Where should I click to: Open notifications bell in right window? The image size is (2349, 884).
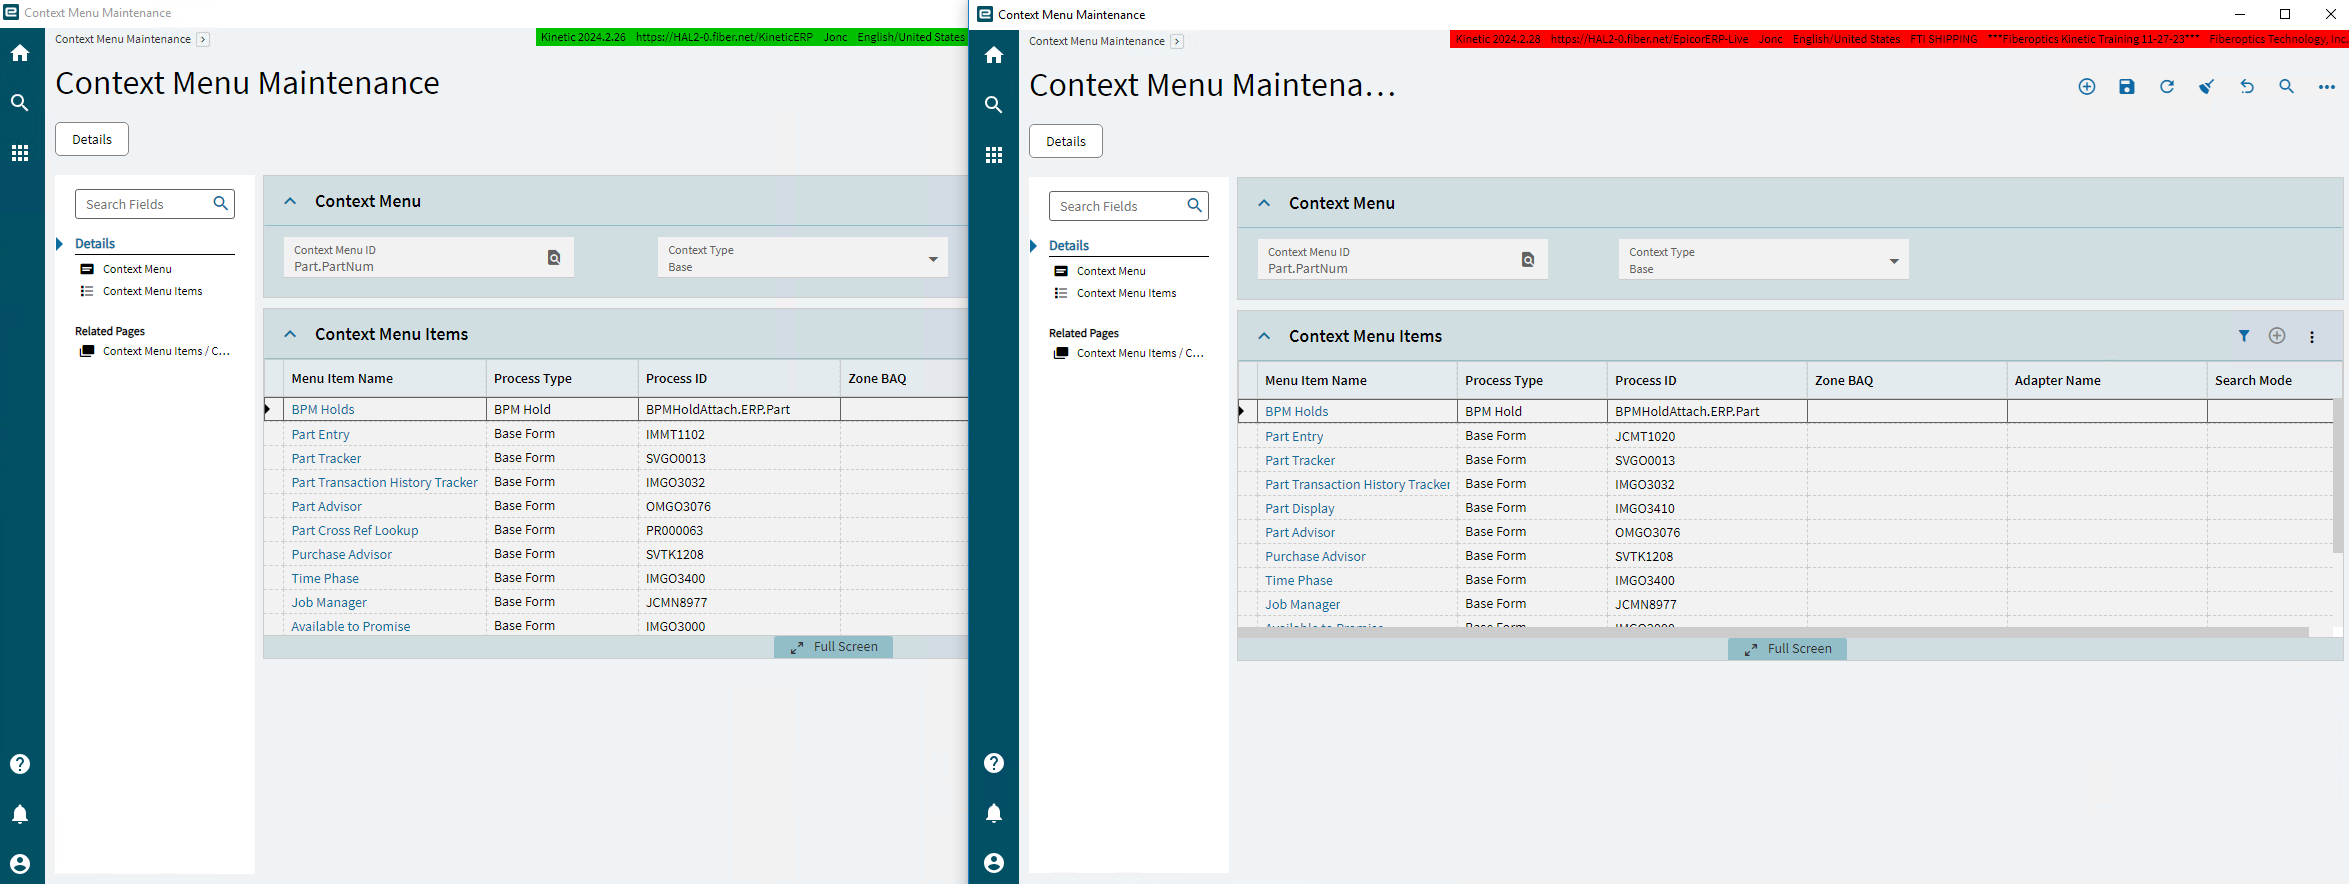tap(994, 813)
